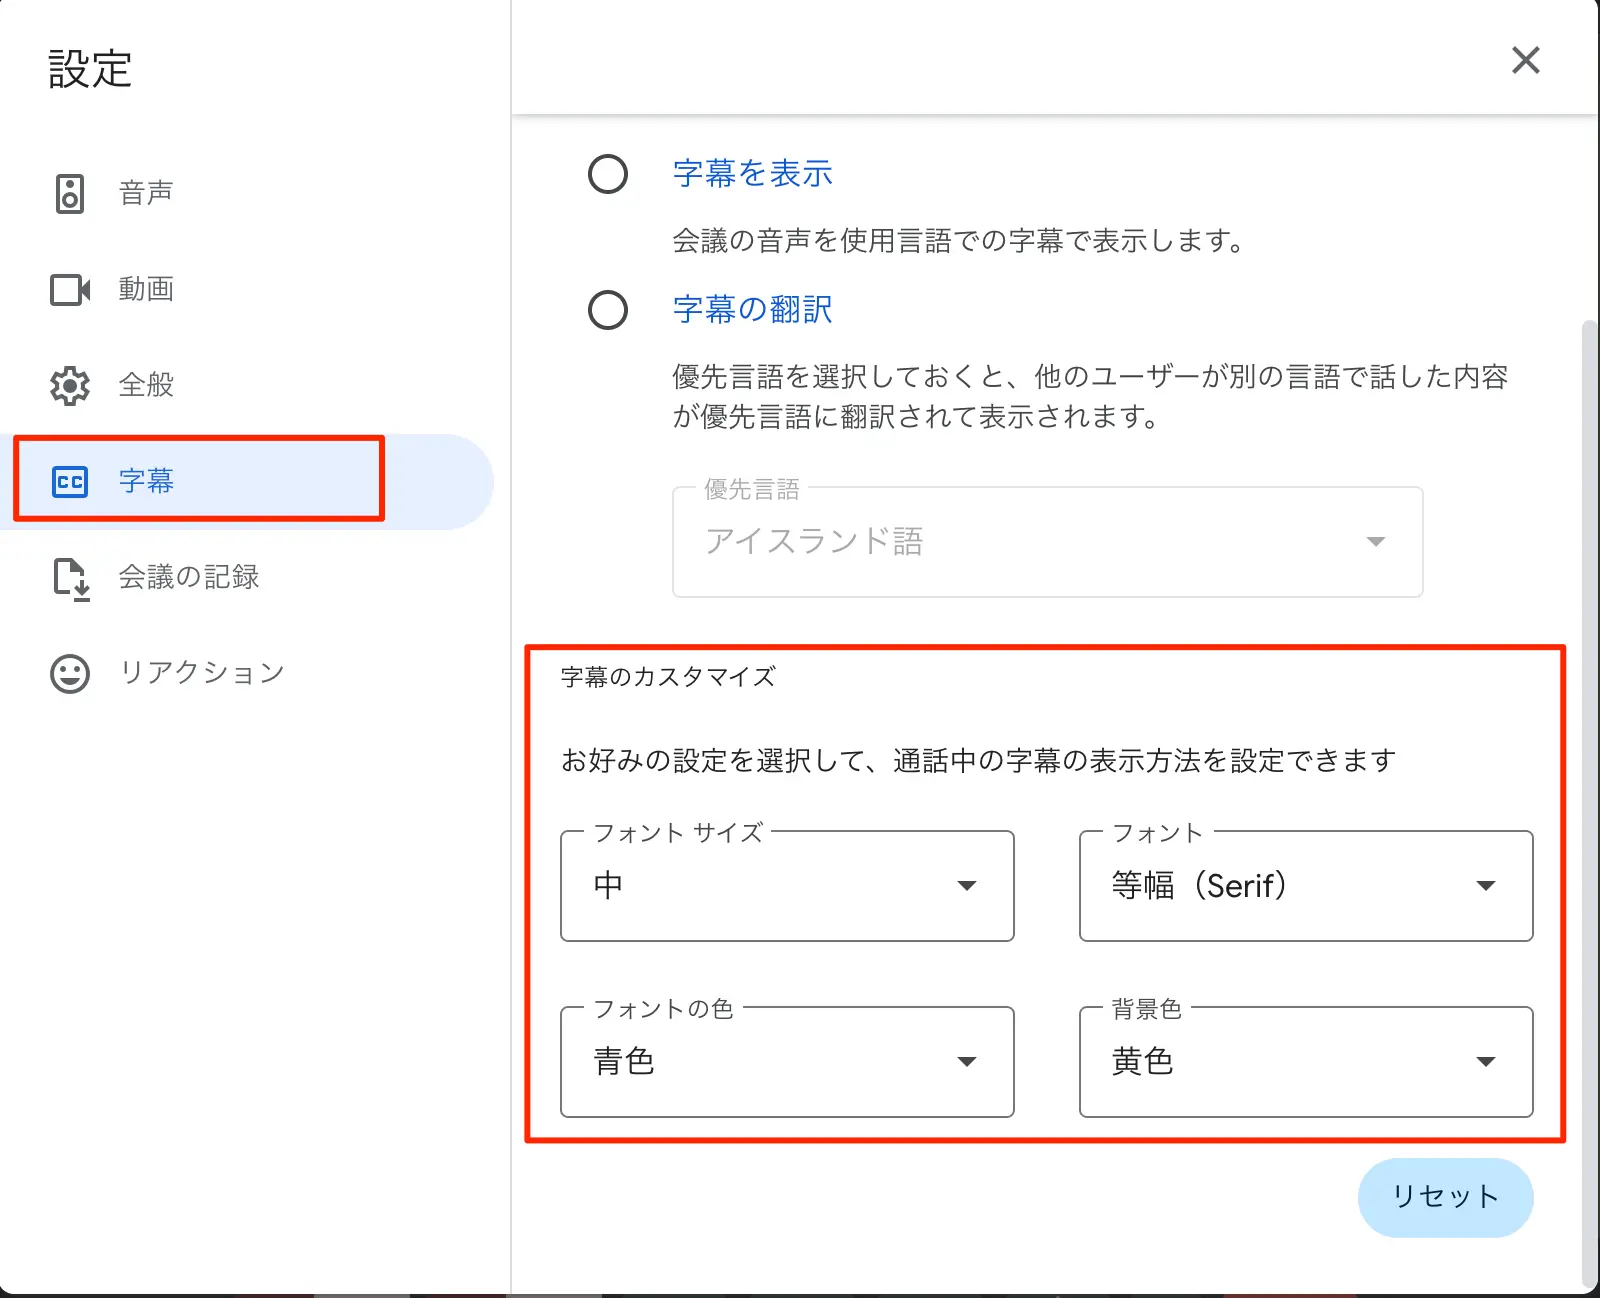Click the arrow on the 優先言語 dropdown

click(1376, 542)
